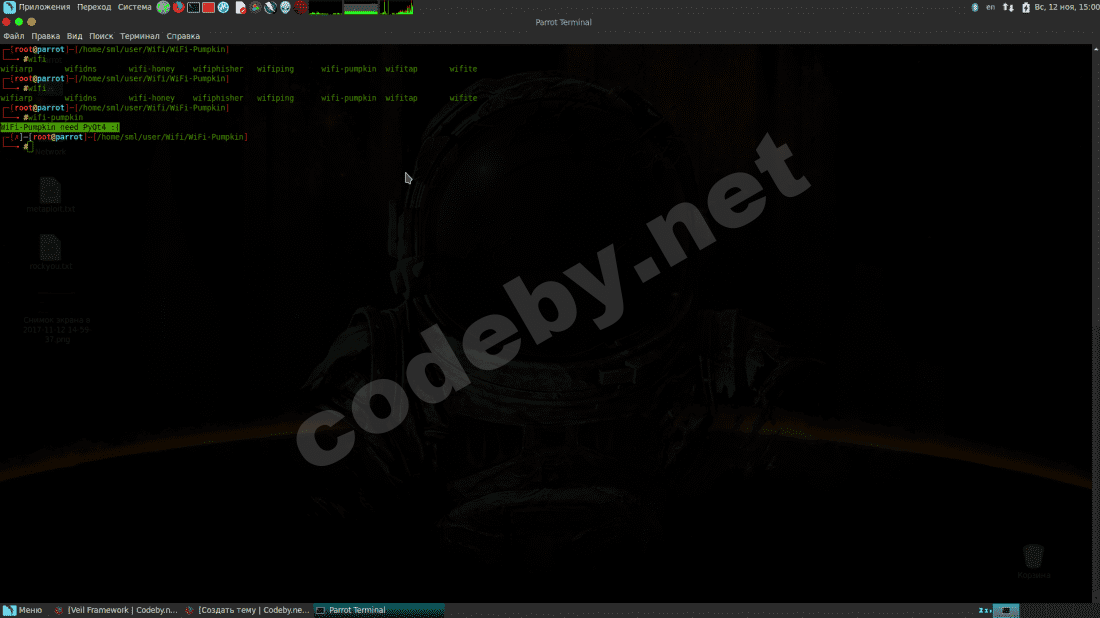Open the Система system menu
Viewport: 1100px width, 618px height.
[135, 7]
